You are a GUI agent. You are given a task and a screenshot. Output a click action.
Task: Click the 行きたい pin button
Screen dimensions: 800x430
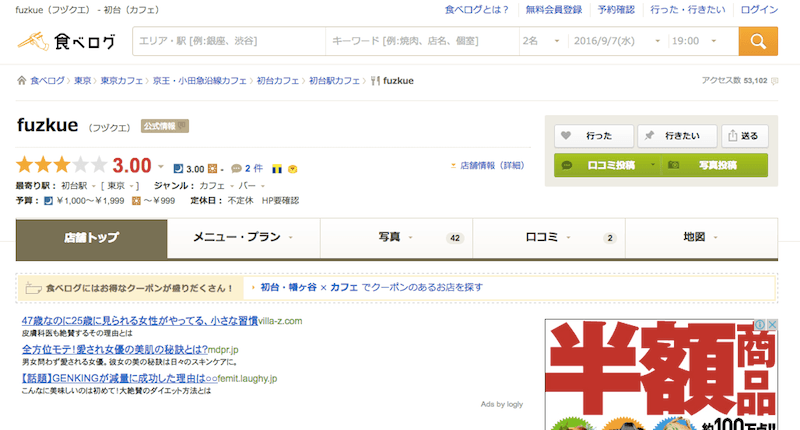(677, 136)
